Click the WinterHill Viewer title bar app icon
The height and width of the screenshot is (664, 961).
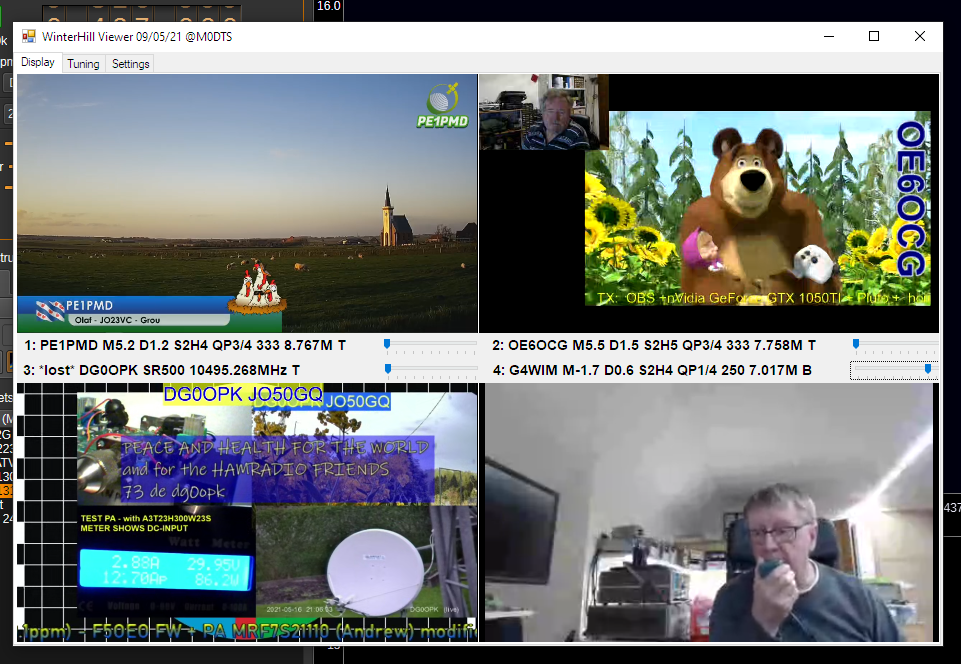click(29, 37)
